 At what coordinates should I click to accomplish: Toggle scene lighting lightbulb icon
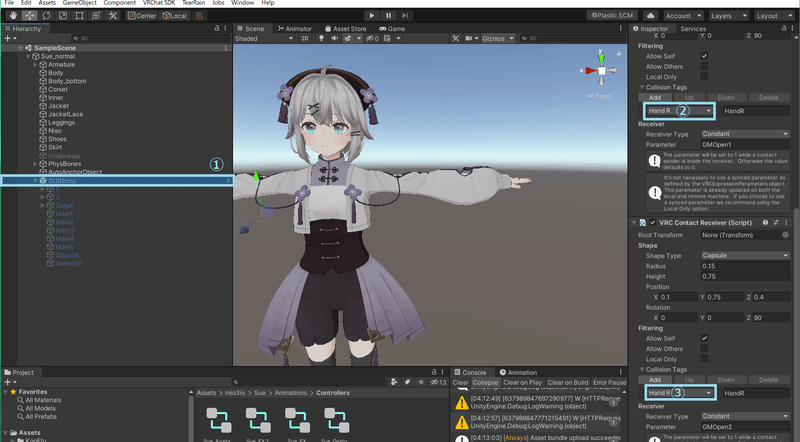tap(321, 38)
